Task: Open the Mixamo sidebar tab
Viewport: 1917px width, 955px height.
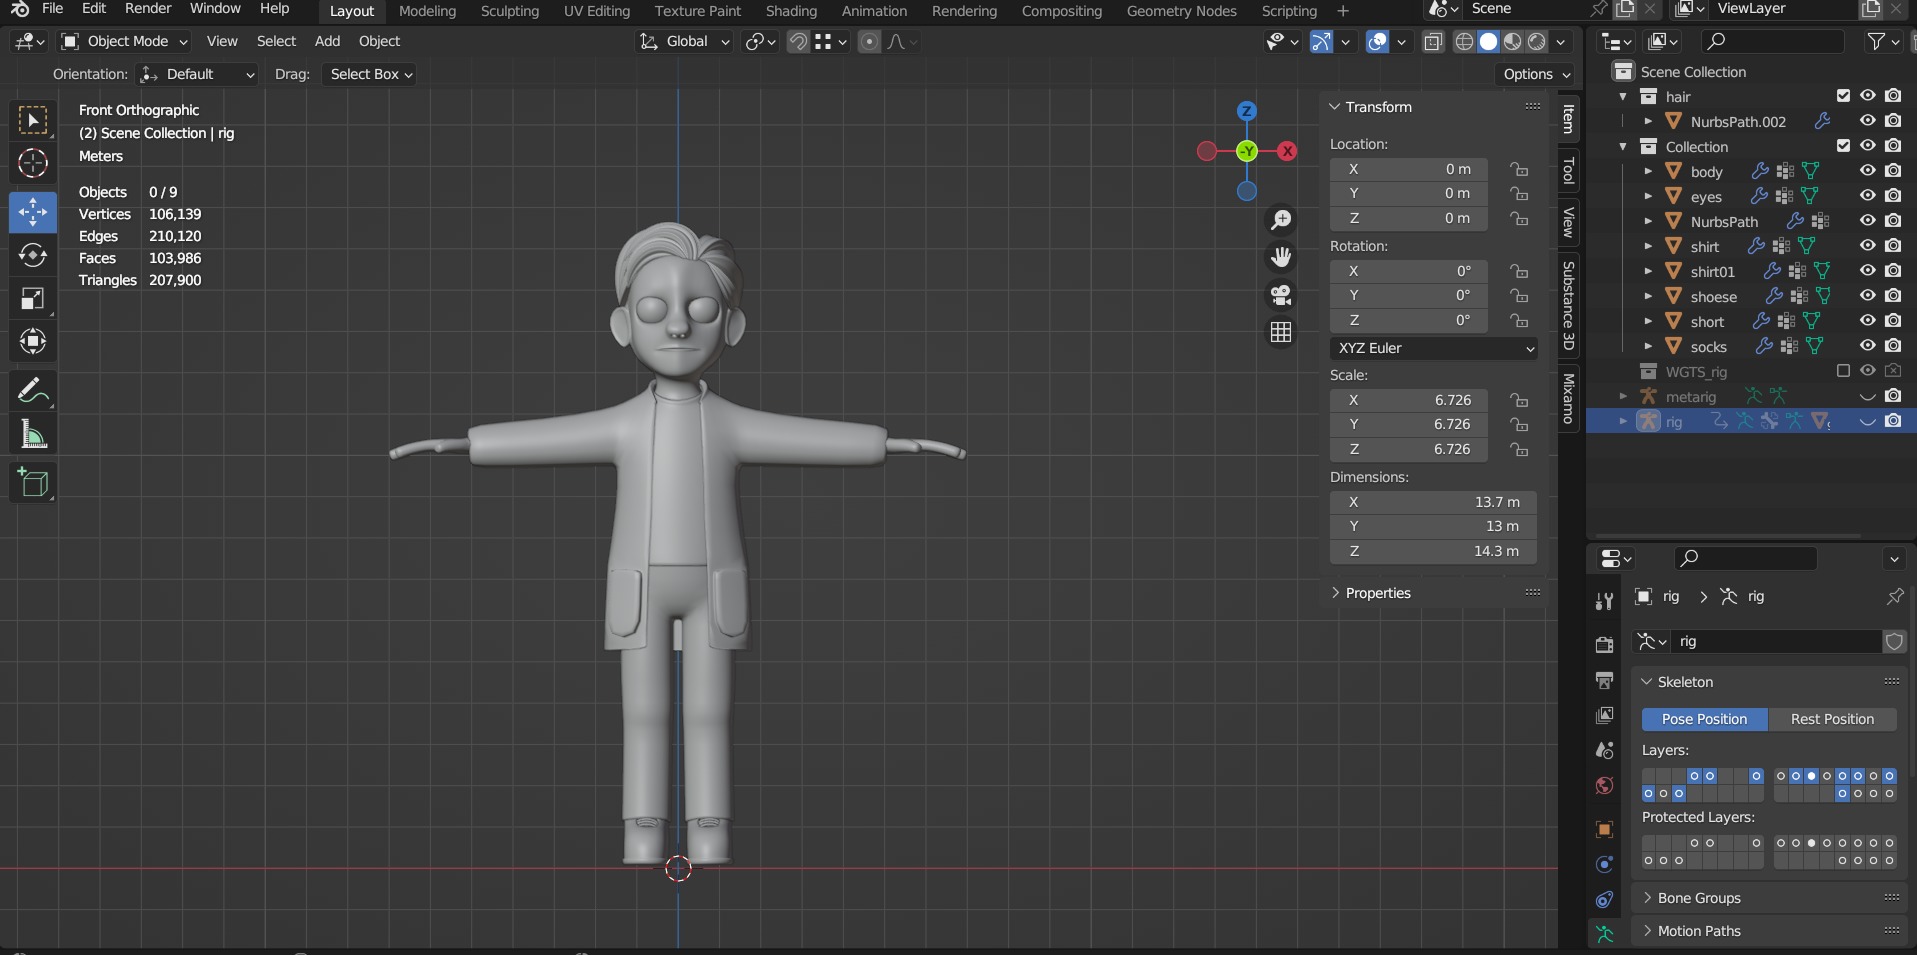Action: click(1569, 398)
